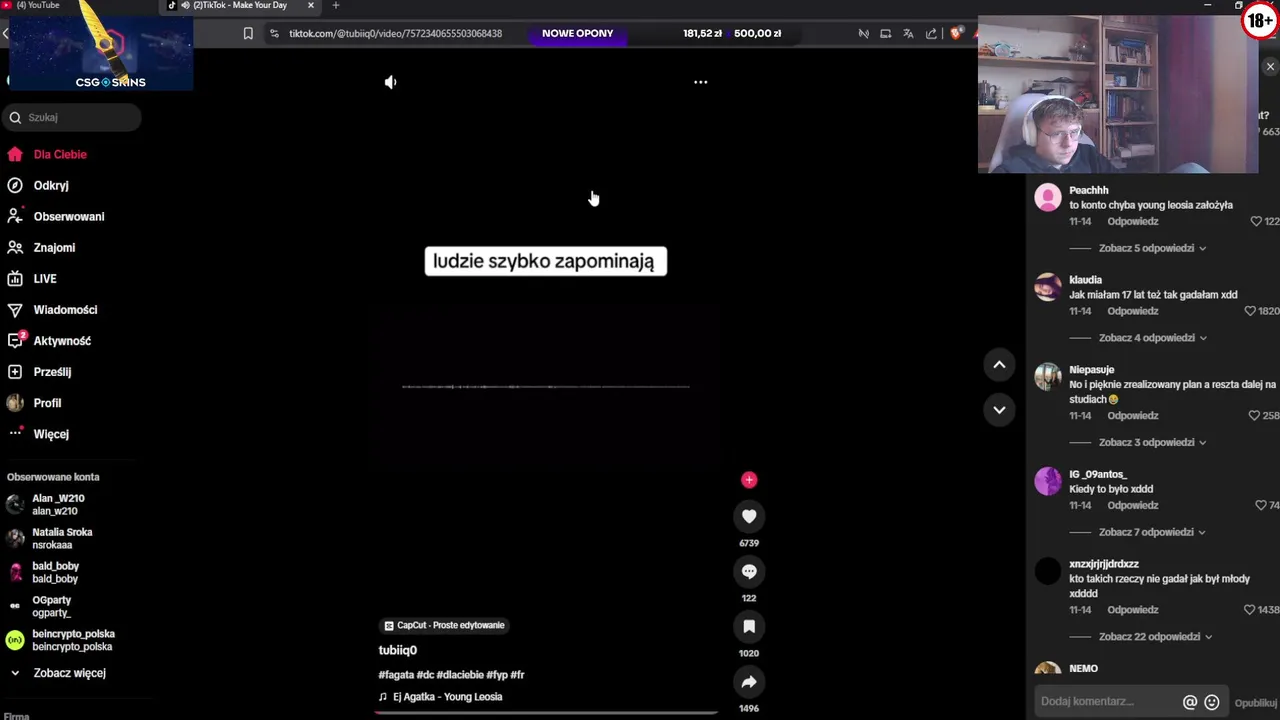
Task: Open the video three-dot options menu
Action: (x=701, y=82)
